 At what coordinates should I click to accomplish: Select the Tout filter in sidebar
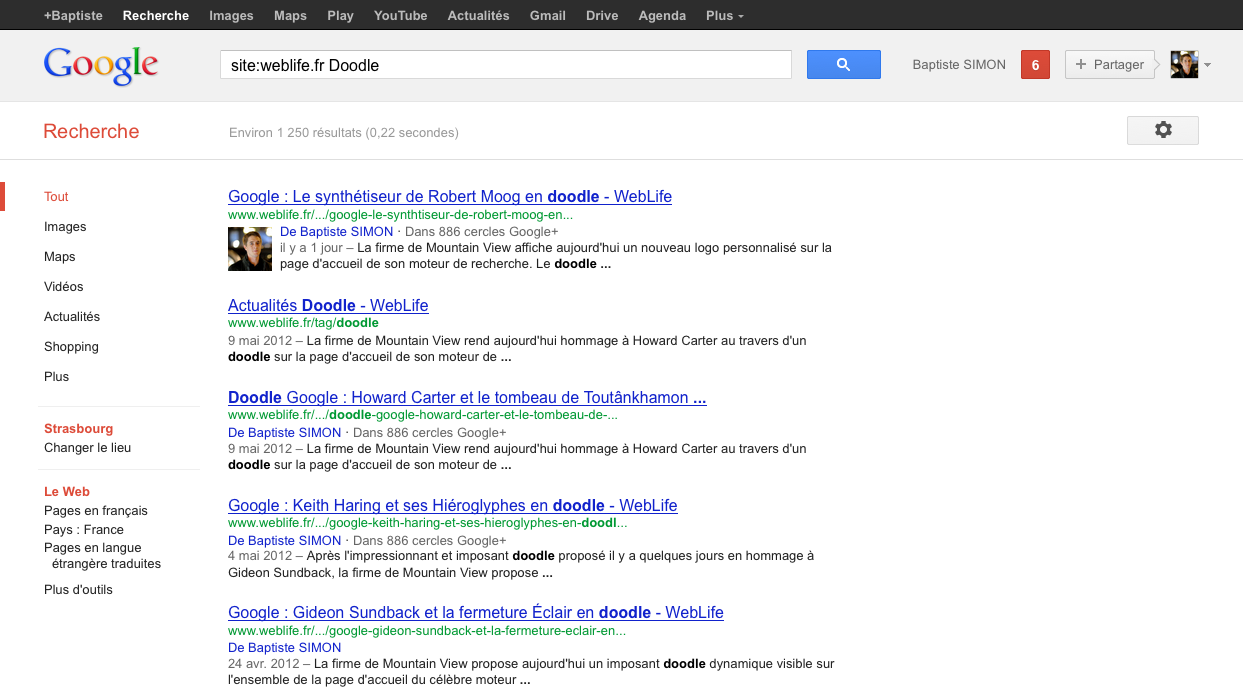click(56, 197)
